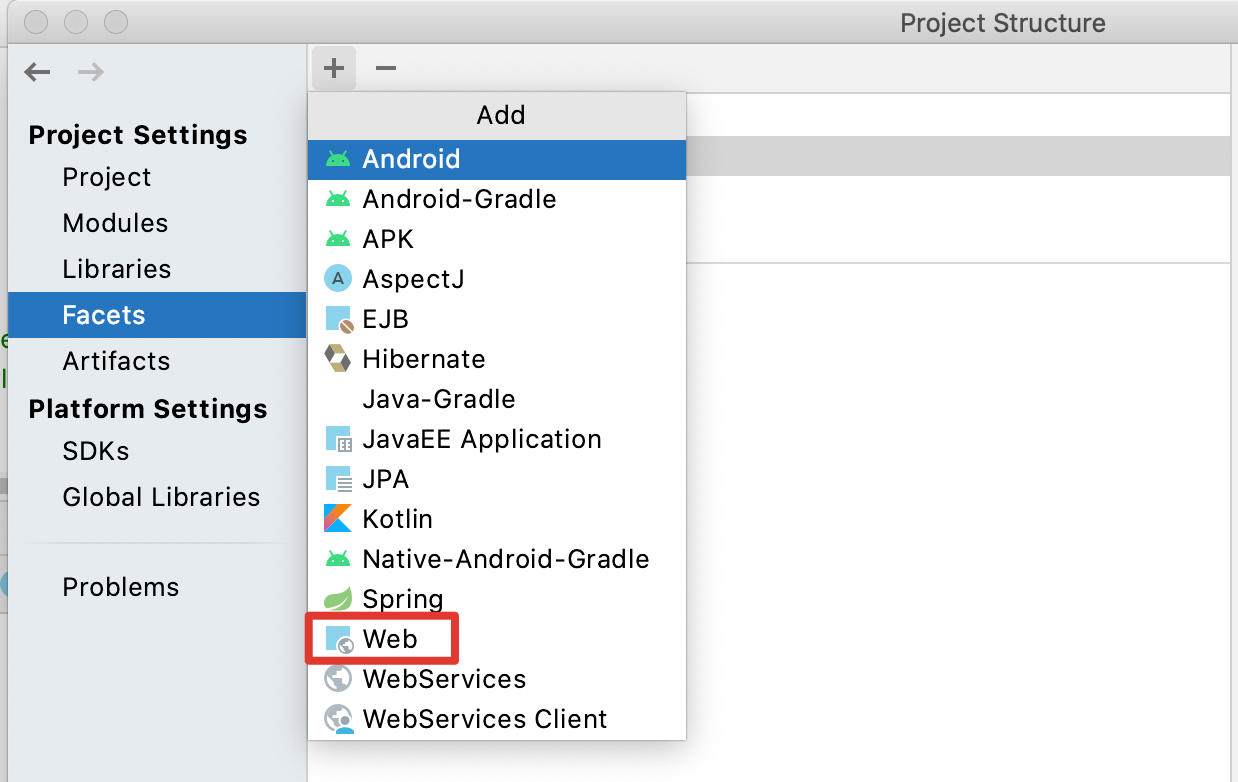
Task: Open the Modules settings page
Action: tap(115, 223)
